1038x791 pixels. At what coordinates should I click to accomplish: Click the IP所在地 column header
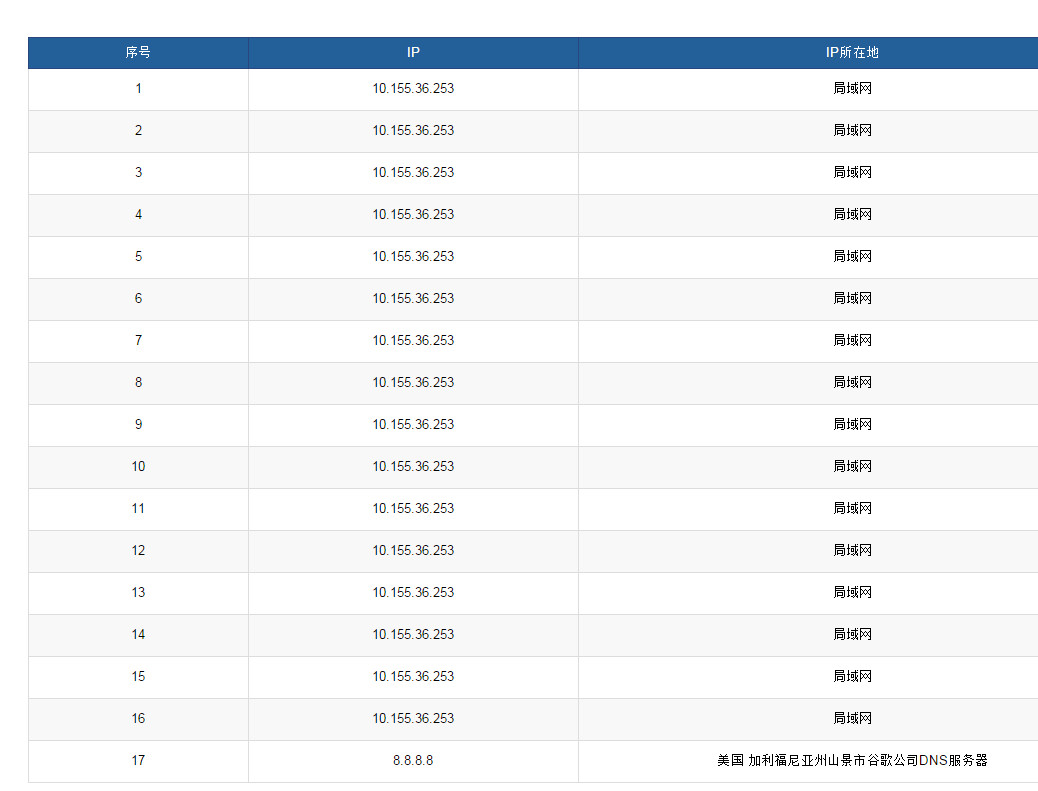pos(852,53)
